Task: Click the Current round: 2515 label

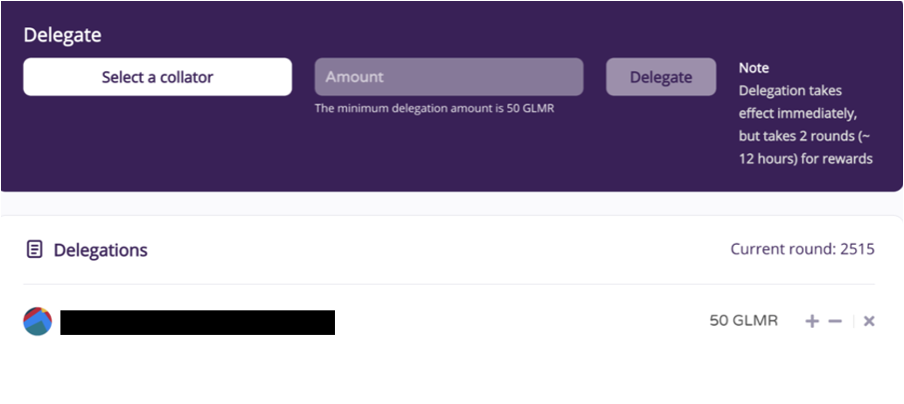Action: (x=802, y=249)
